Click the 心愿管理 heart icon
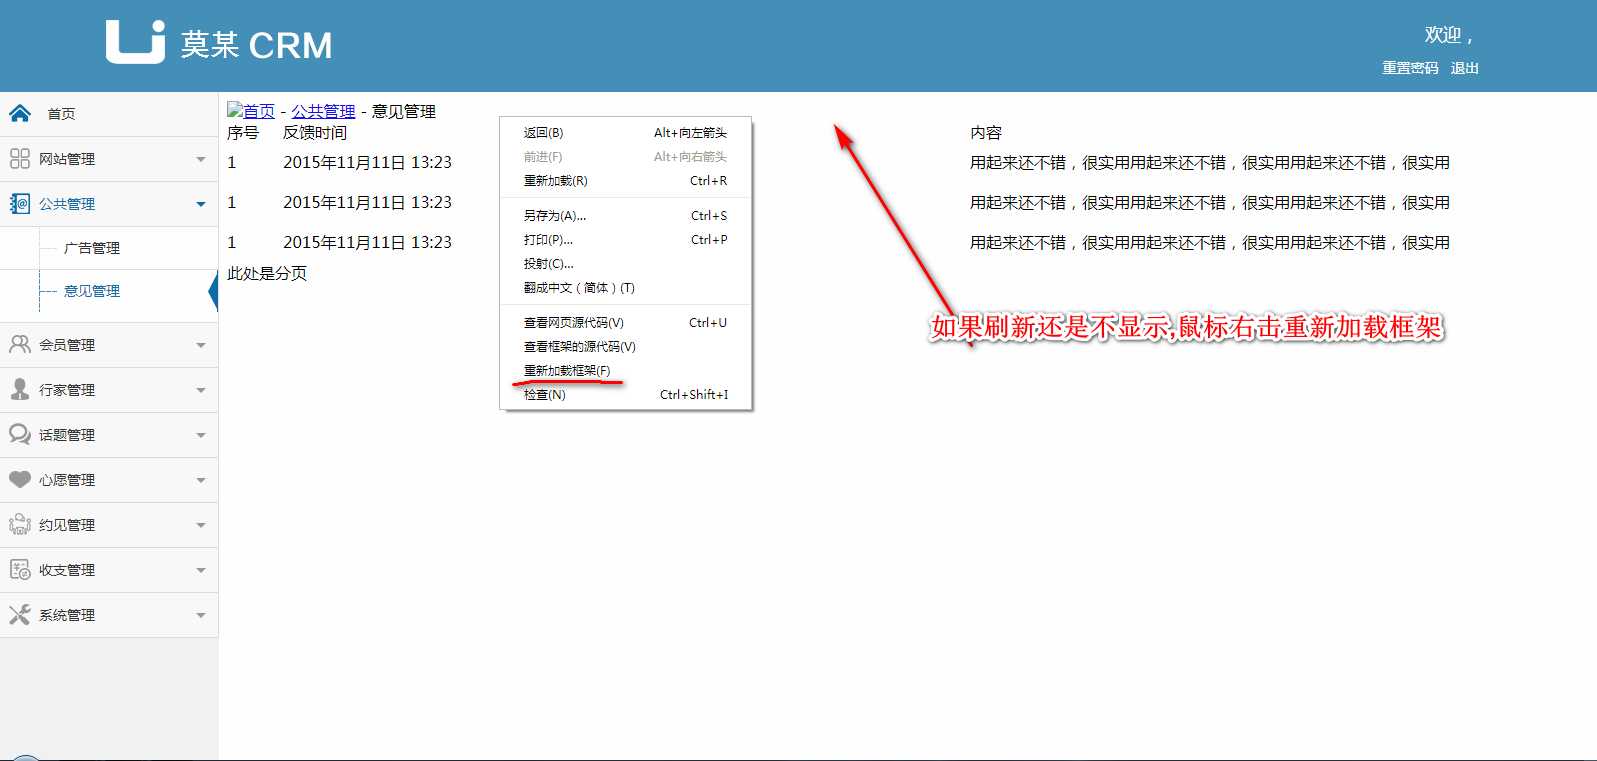 [20, 479]
